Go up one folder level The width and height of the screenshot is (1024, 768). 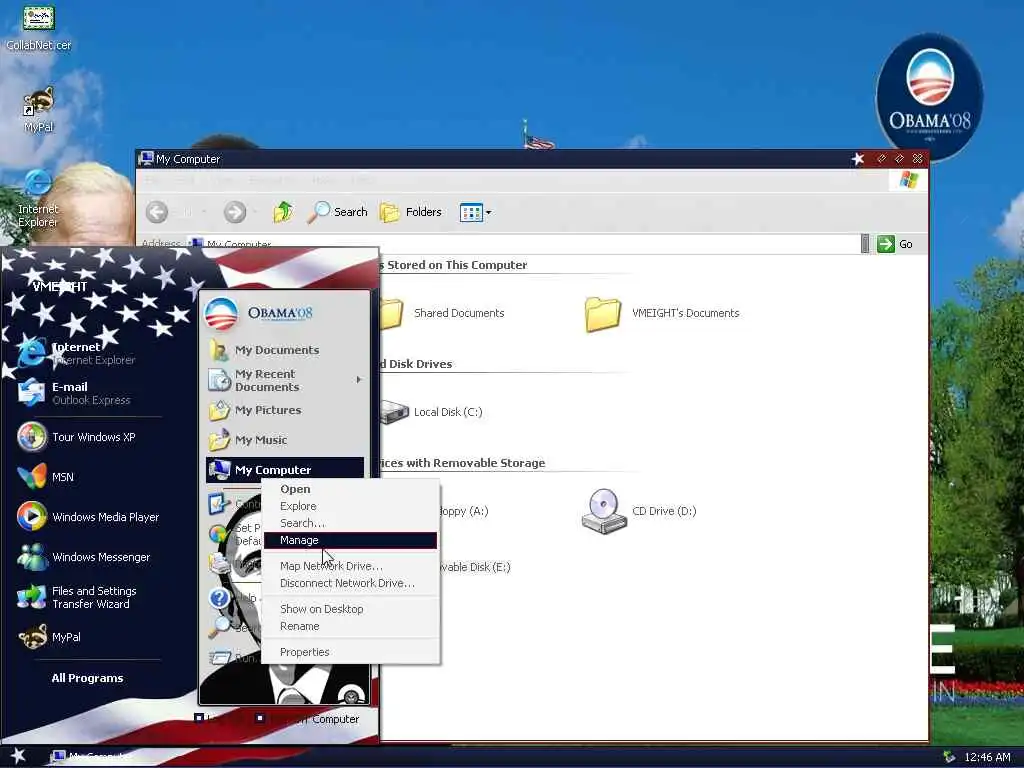(283, 212)
